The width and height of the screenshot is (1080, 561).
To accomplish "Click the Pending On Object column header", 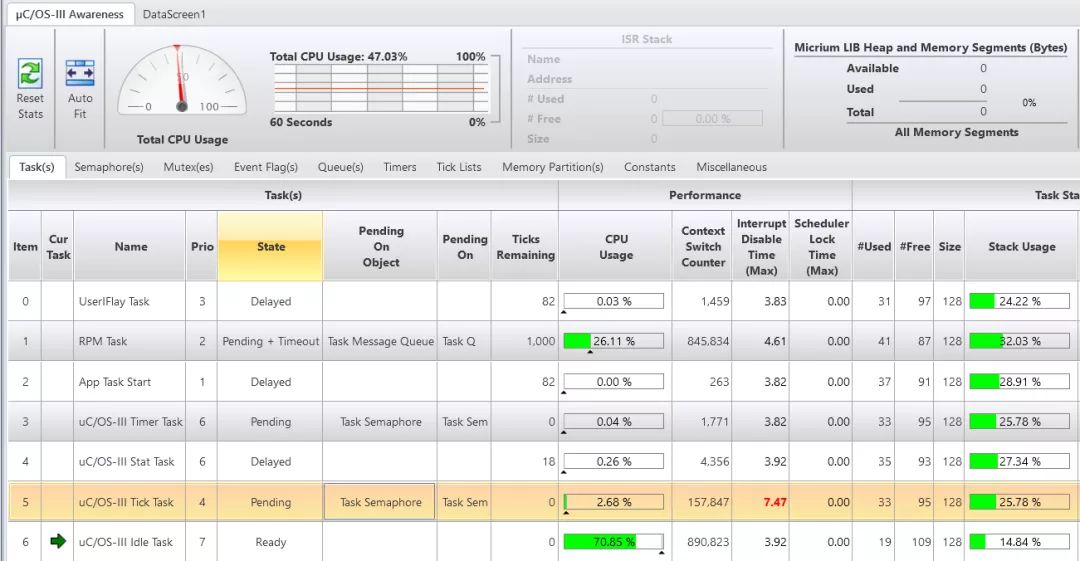I will tap(380, 246).
